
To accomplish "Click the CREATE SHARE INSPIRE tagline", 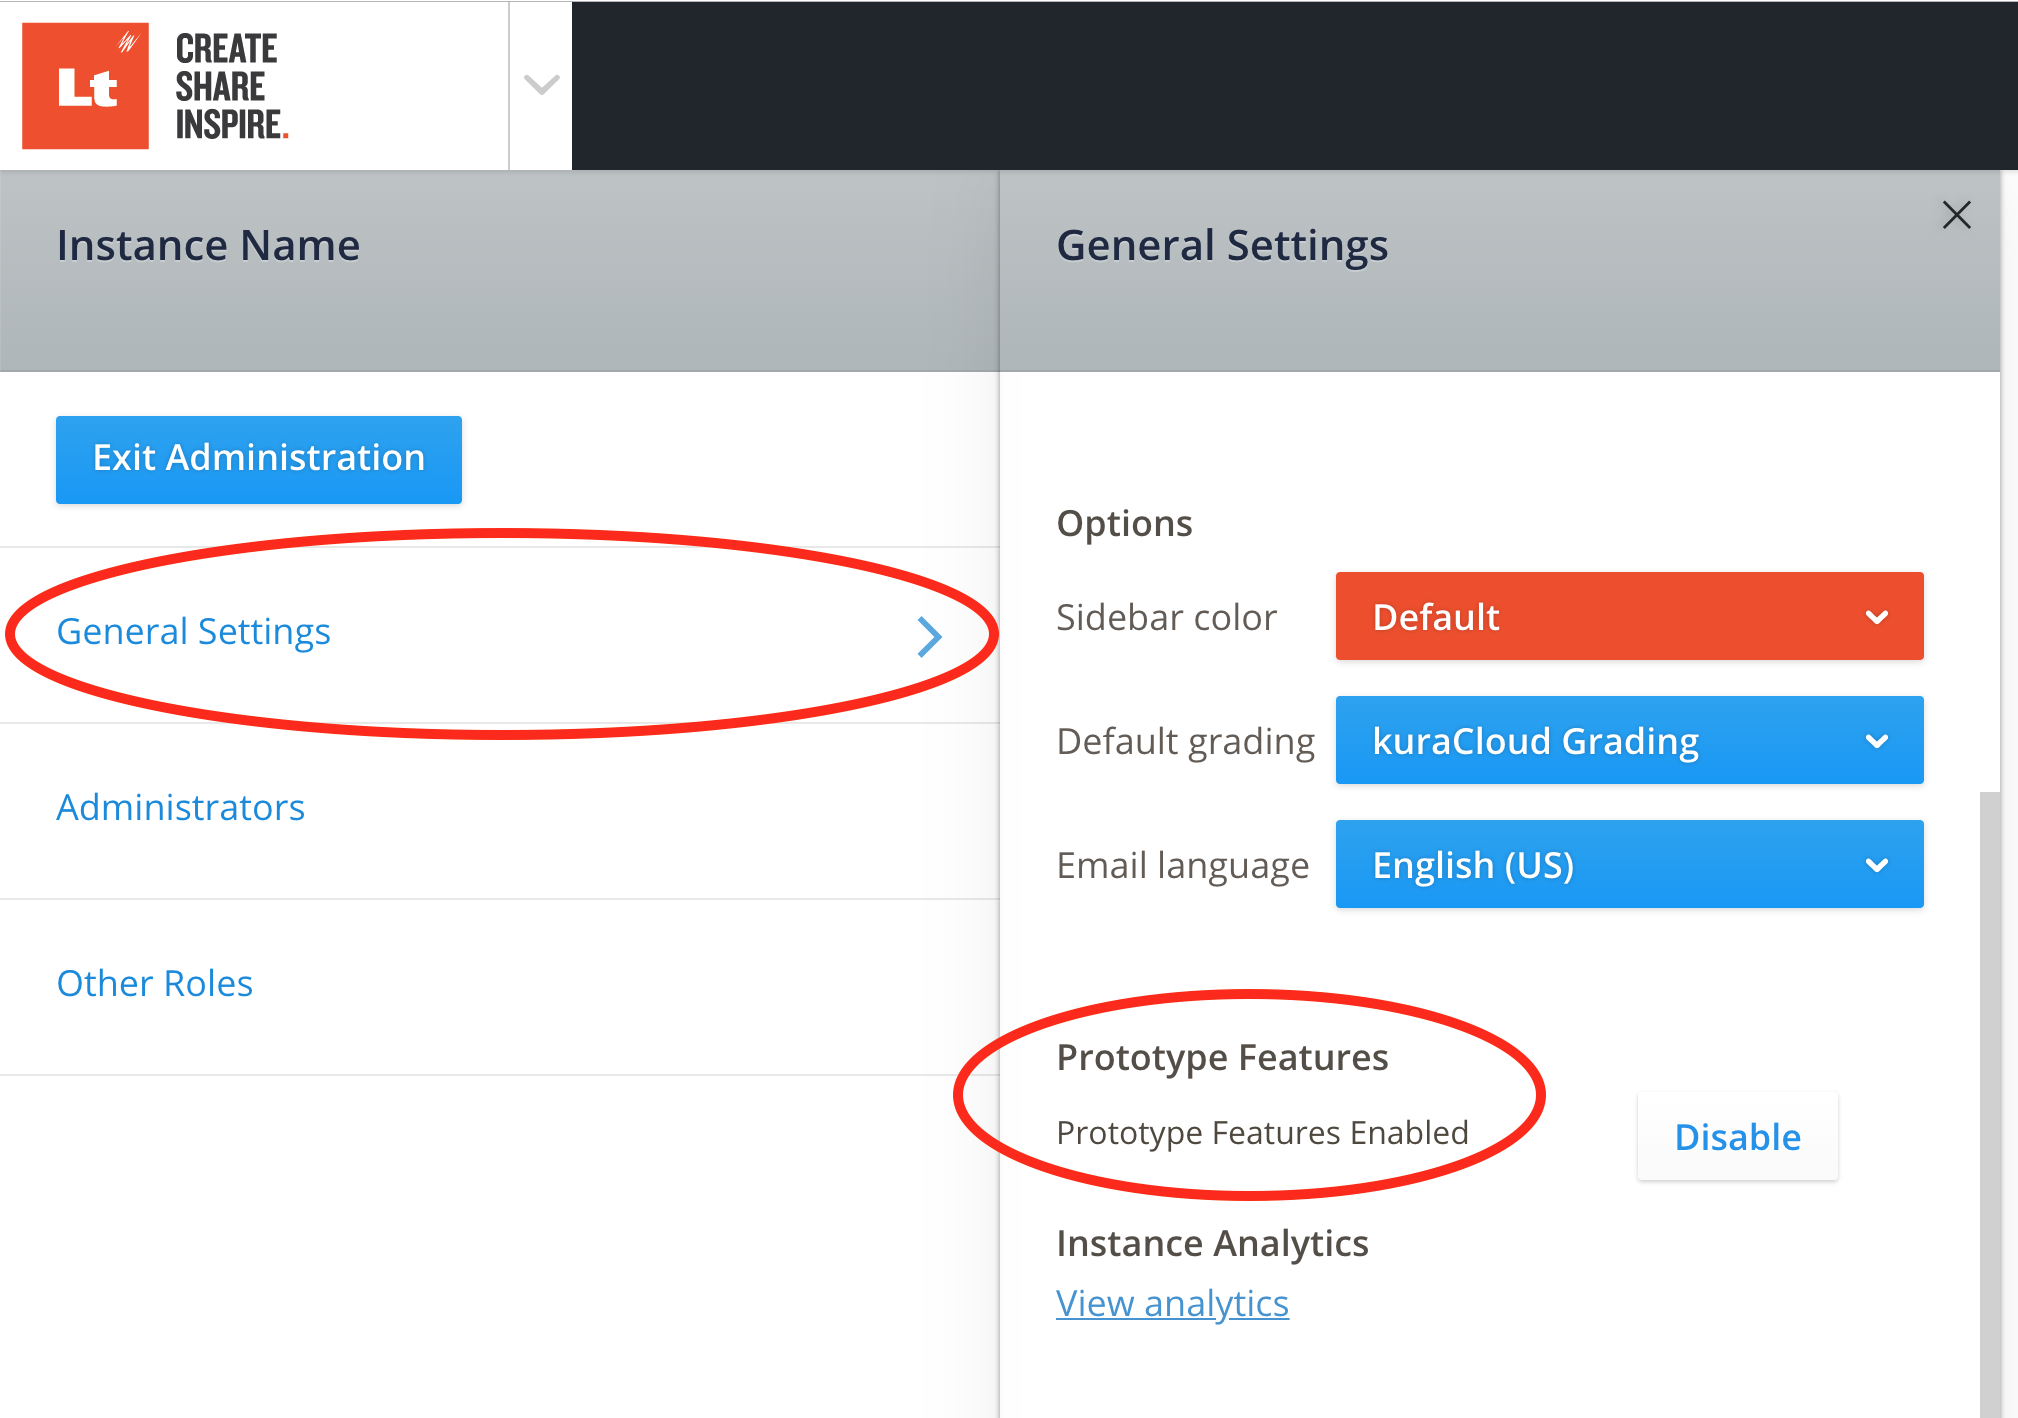I will pos(230,86).
